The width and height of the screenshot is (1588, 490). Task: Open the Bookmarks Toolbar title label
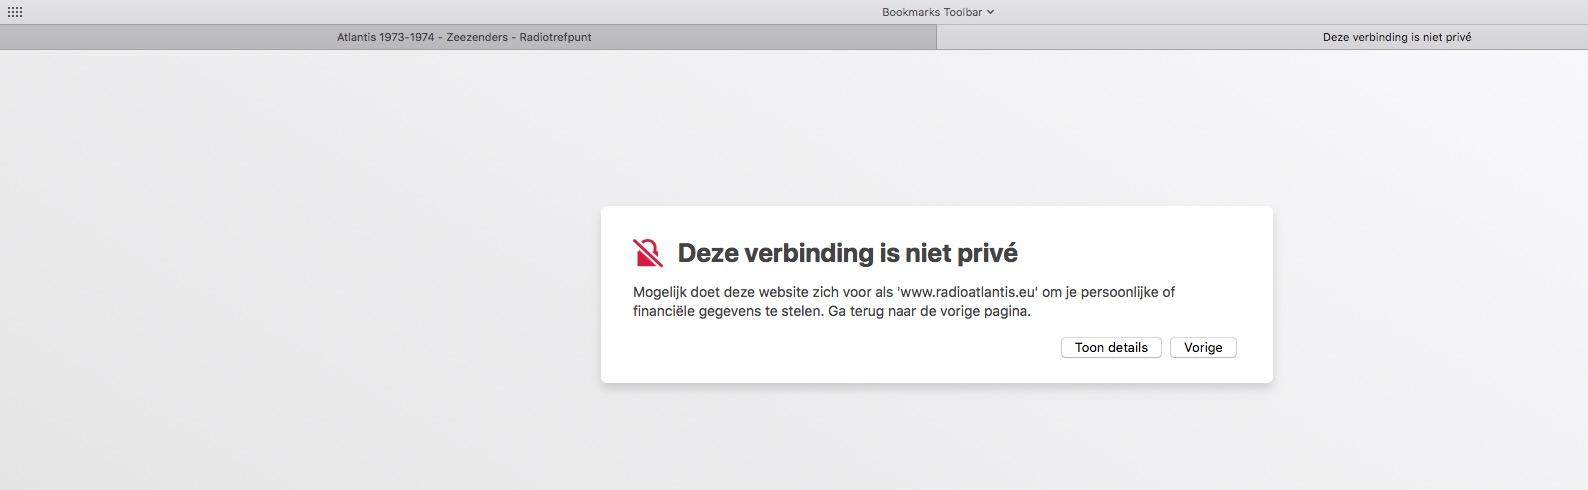click(931, 12)
